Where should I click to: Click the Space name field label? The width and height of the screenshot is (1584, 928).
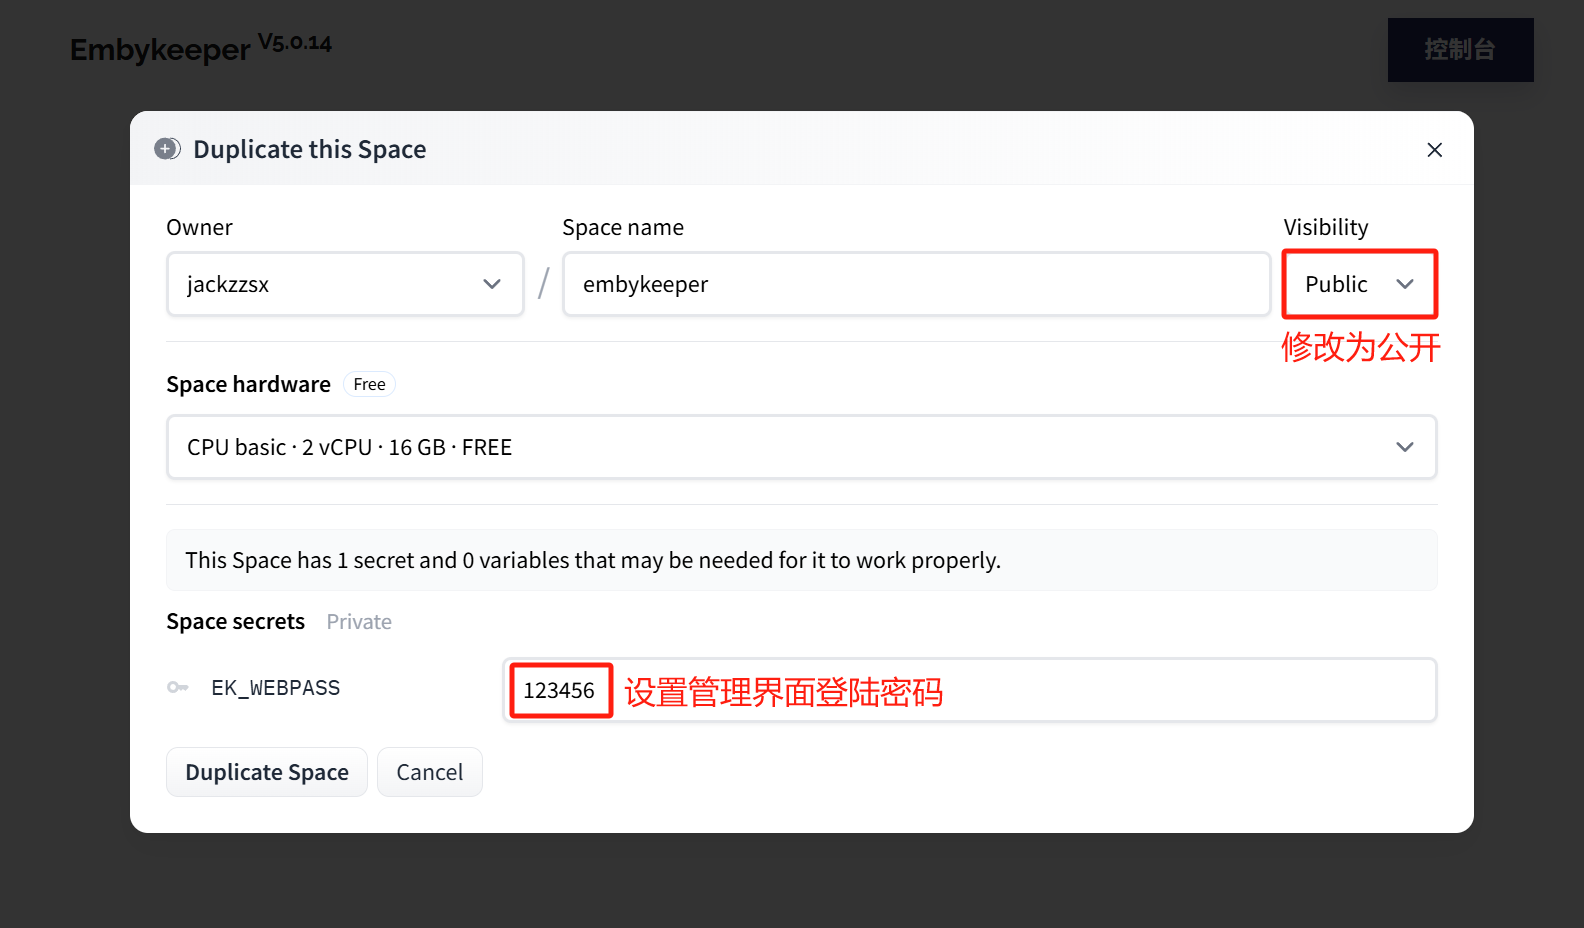click(x=623, y=227)
